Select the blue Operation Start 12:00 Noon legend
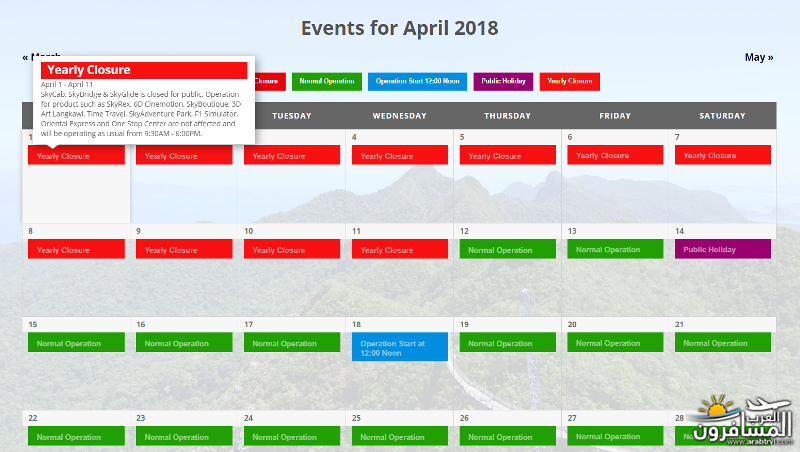This screenshot has width=800, height=452. 417,81
